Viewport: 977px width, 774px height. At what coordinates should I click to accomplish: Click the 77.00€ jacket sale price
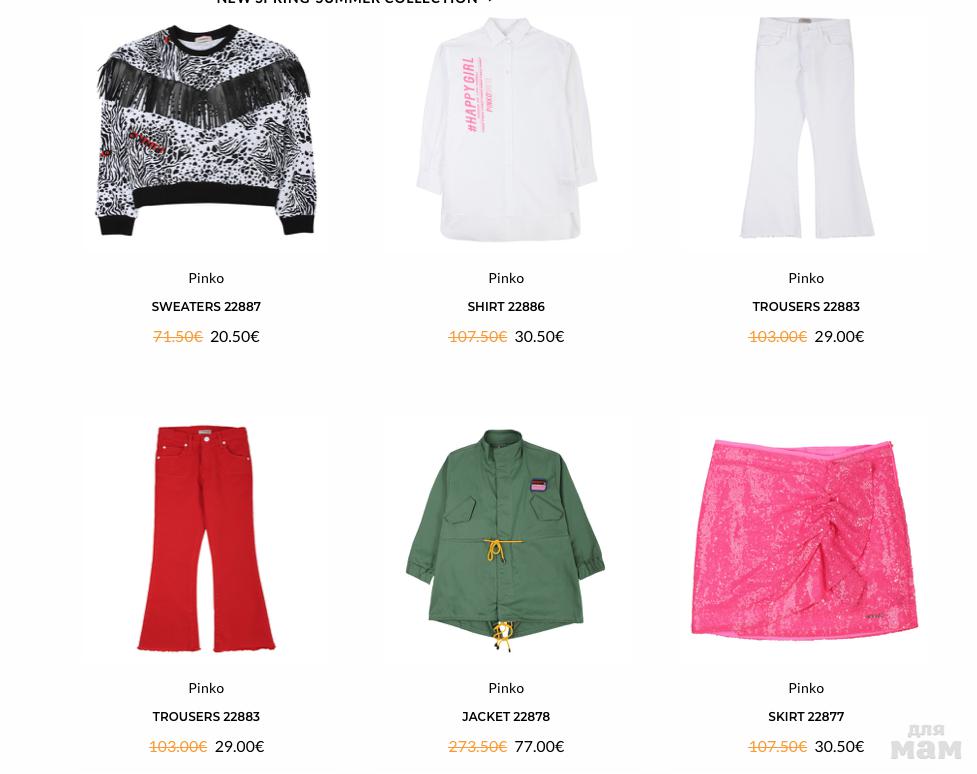tap(540, 747)
